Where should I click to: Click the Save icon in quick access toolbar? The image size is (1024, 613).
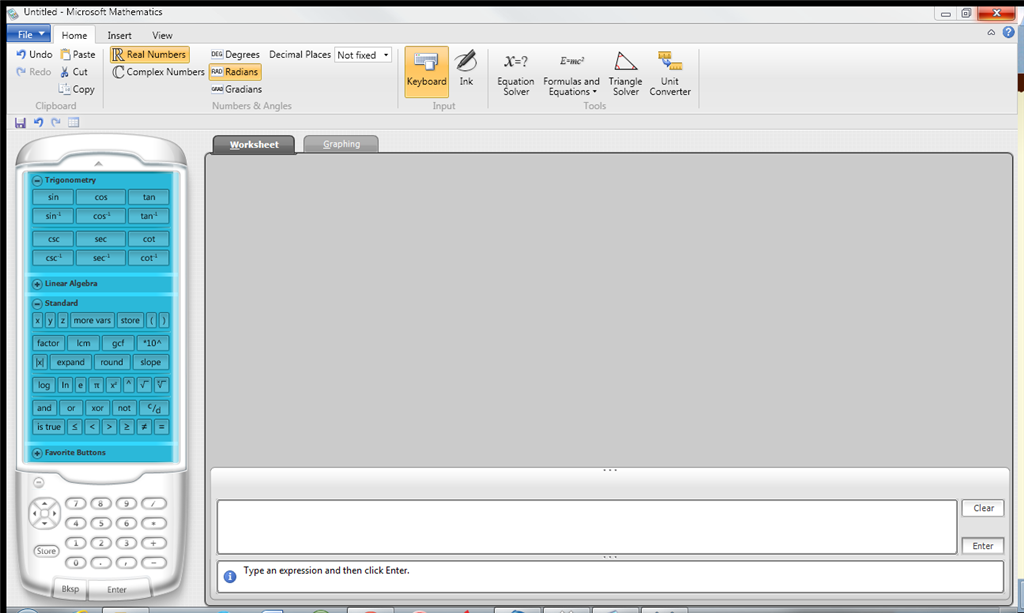[x=20, y=123]
